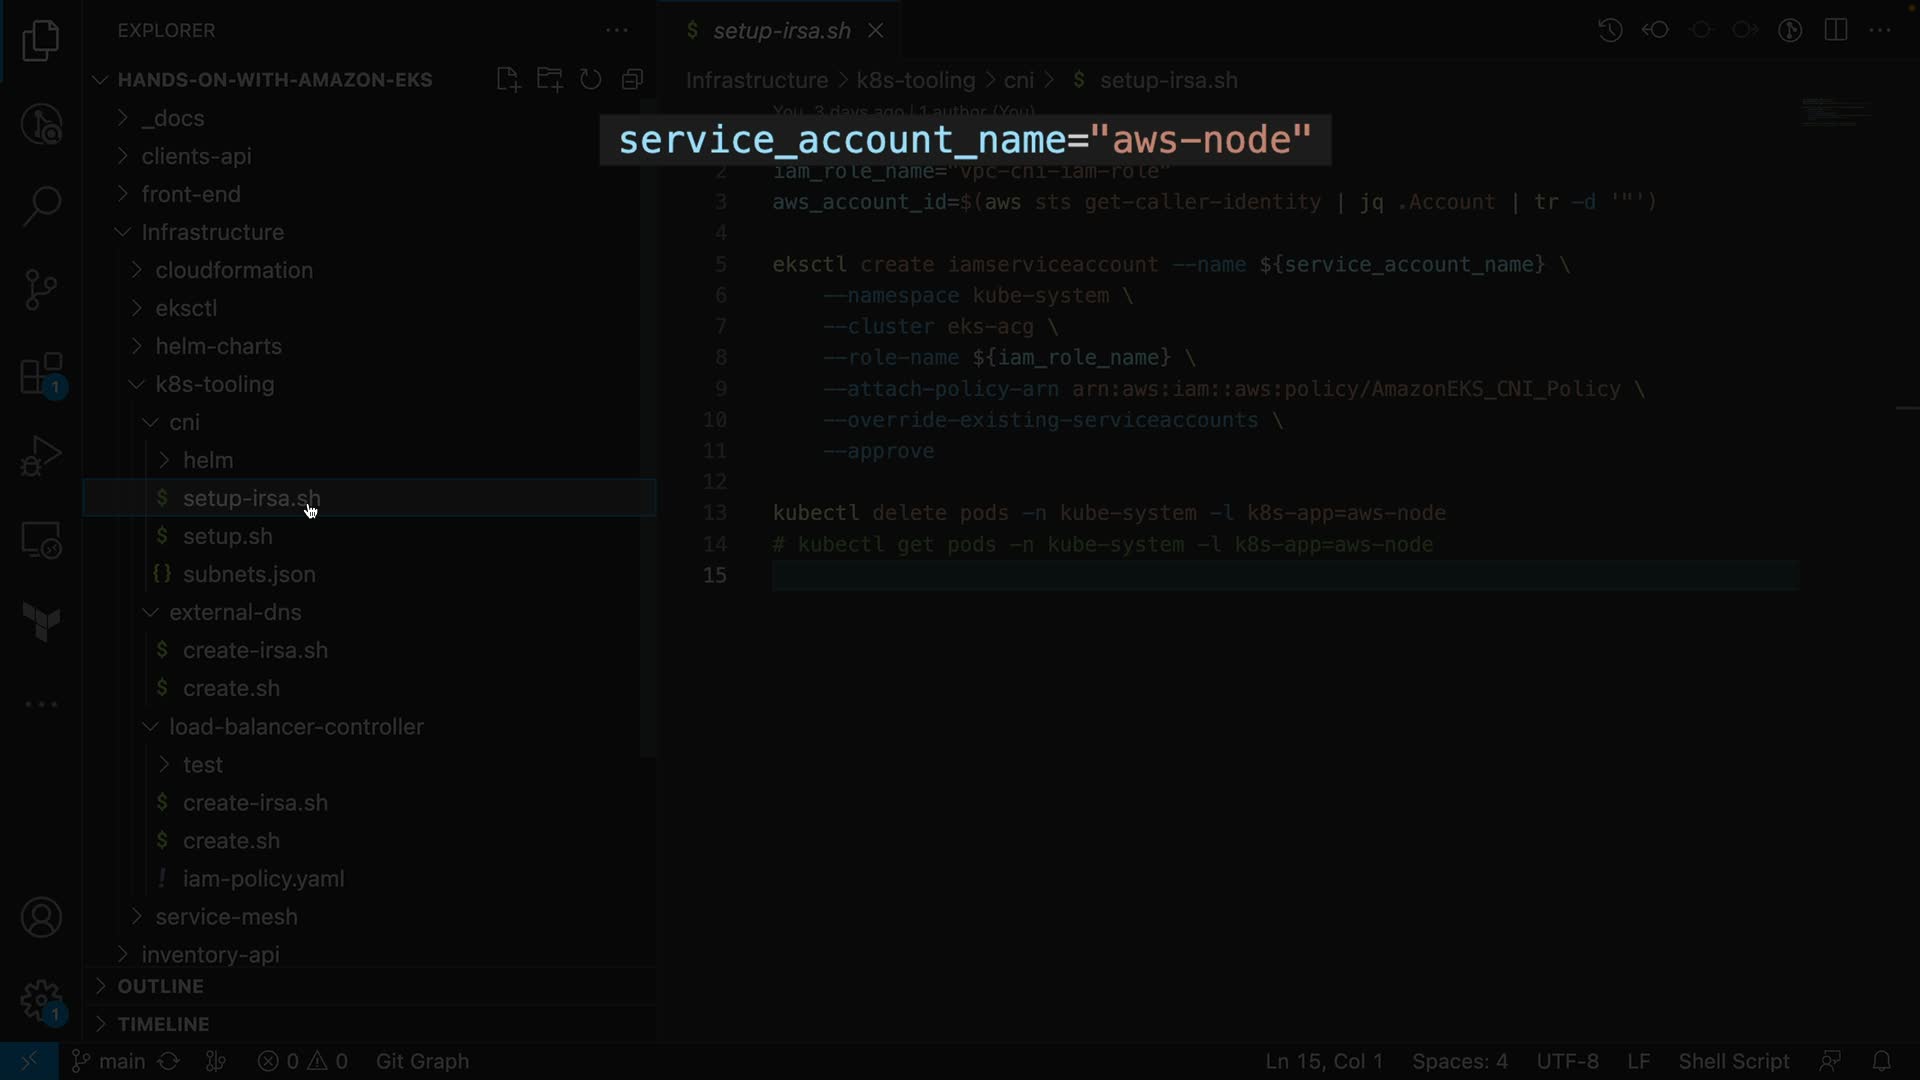Change language mode from Shell Script
Viewport: 1920px width, 1080px height.
1733,1061
